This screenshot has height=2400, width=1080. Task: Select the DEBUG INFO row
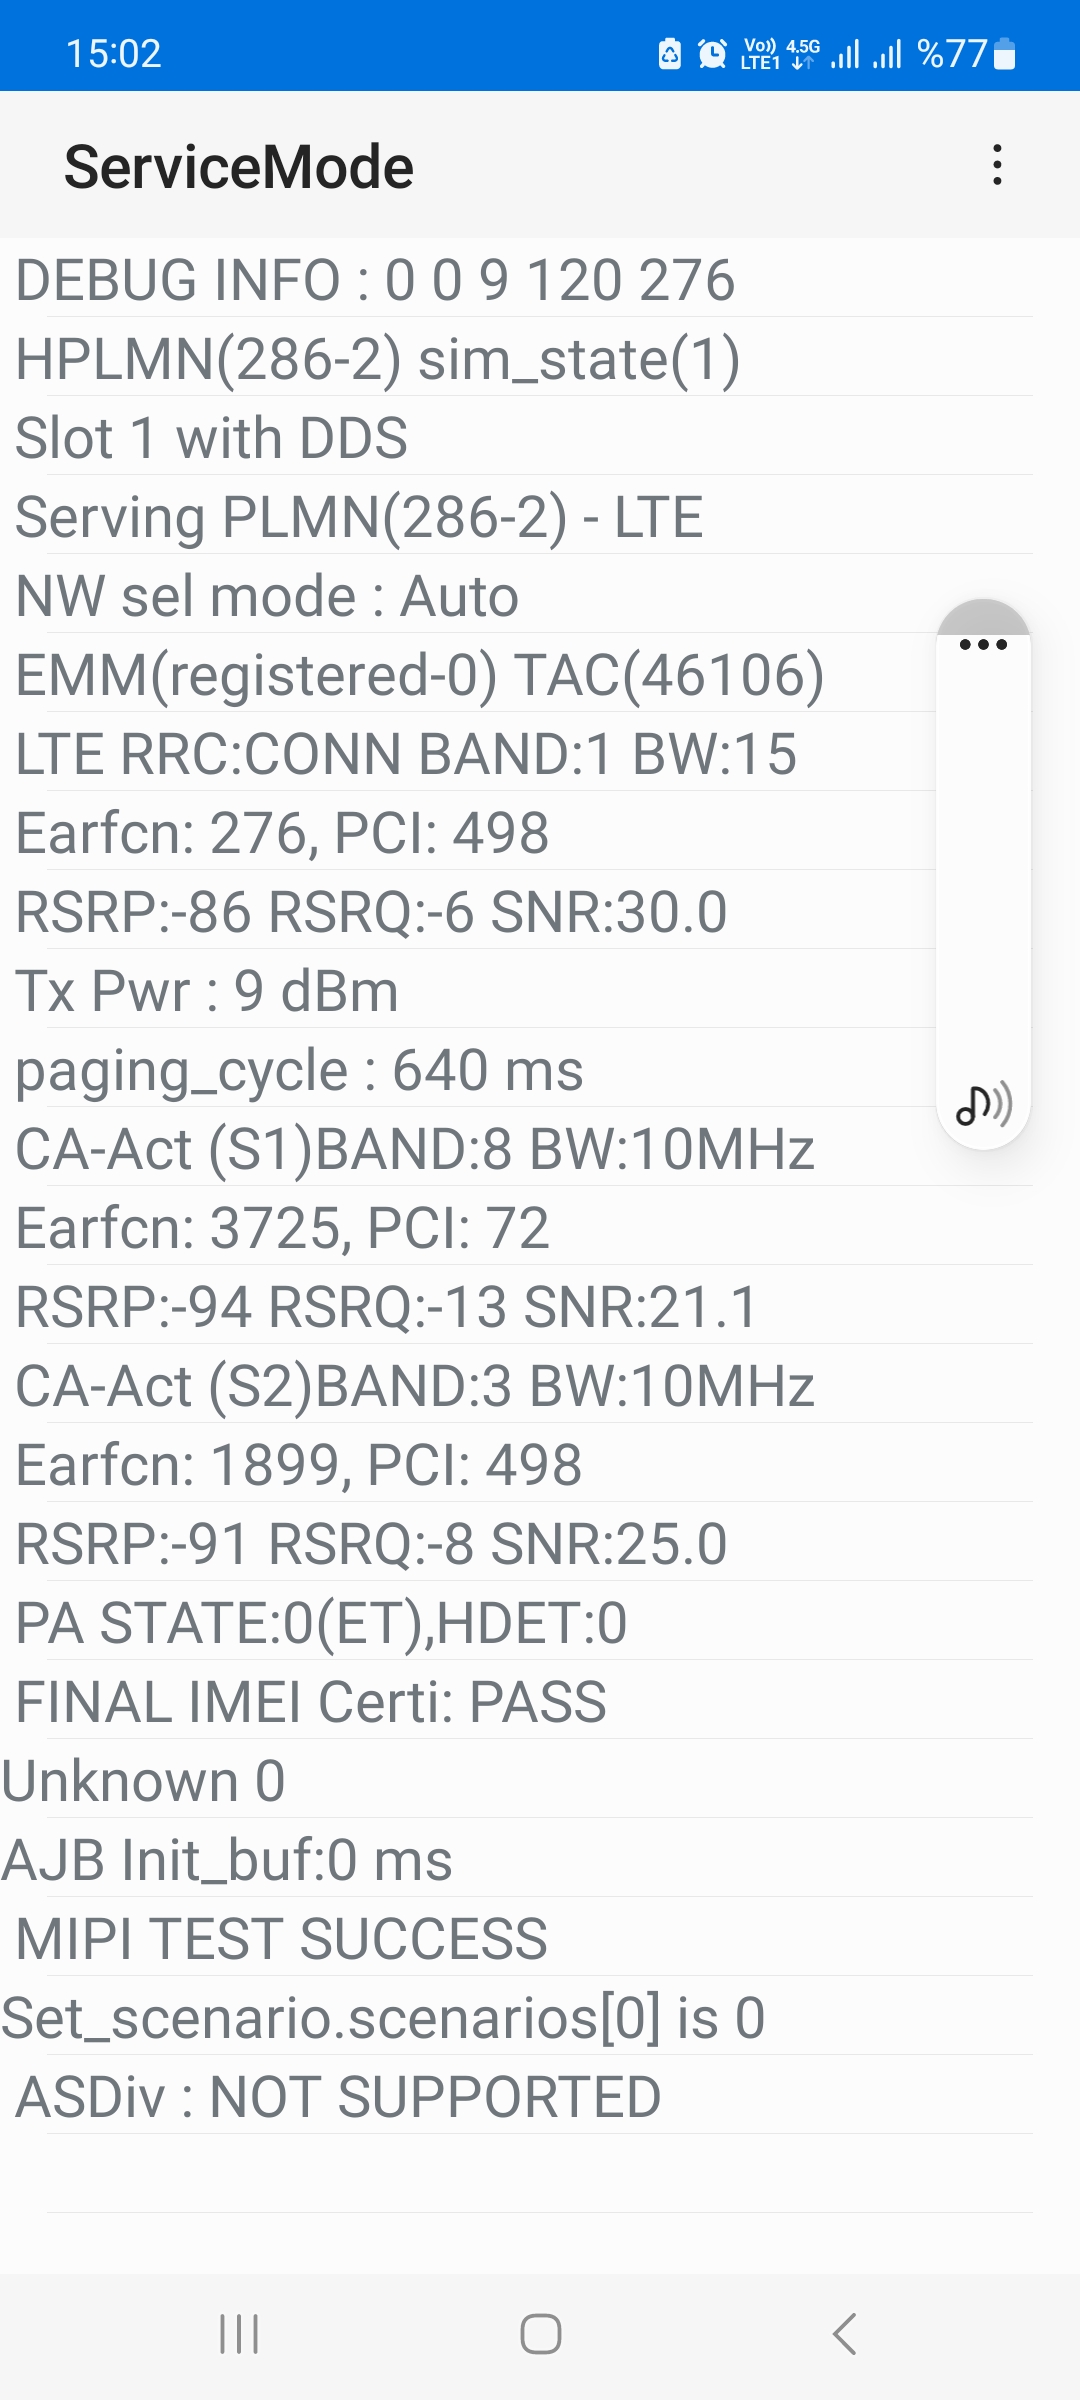516,279
